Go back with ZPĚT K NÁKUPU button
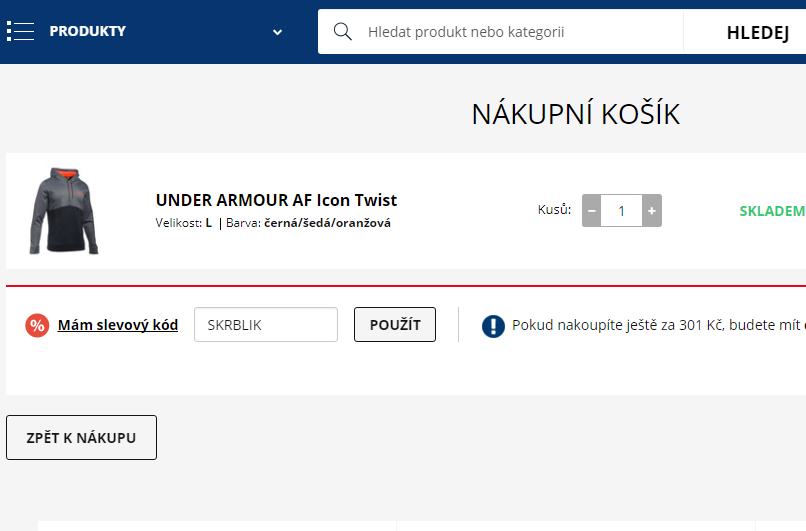The height and width of the screenshot is (531, 806). coord(81,437)
